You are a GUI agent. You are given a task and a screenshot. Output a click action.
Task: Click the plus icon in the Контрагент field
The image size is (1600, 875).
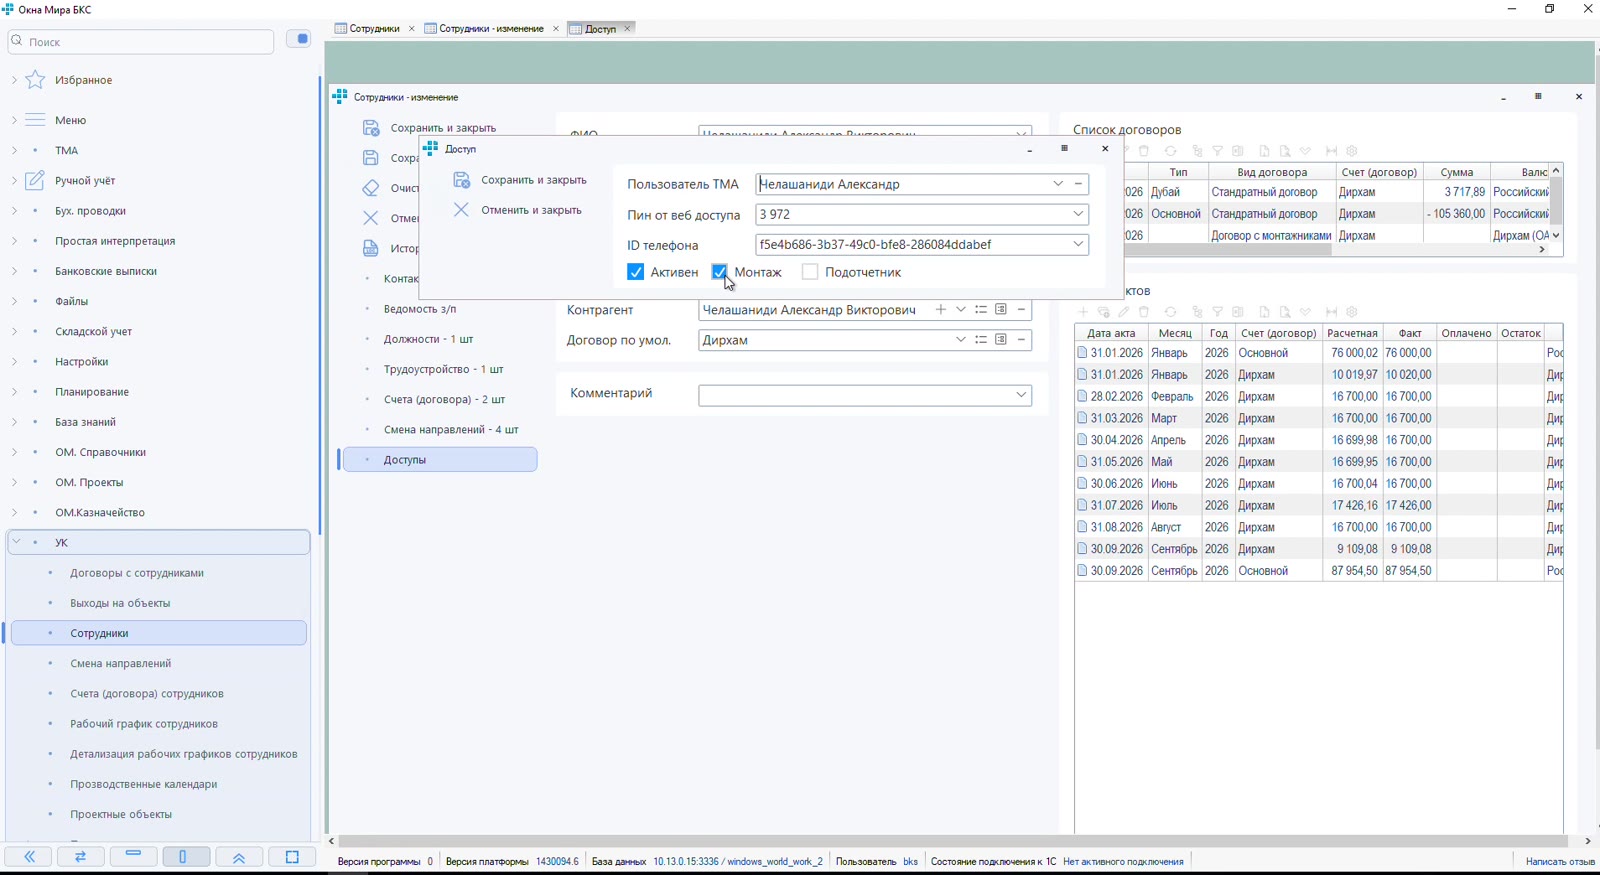(x=940, y=310)
